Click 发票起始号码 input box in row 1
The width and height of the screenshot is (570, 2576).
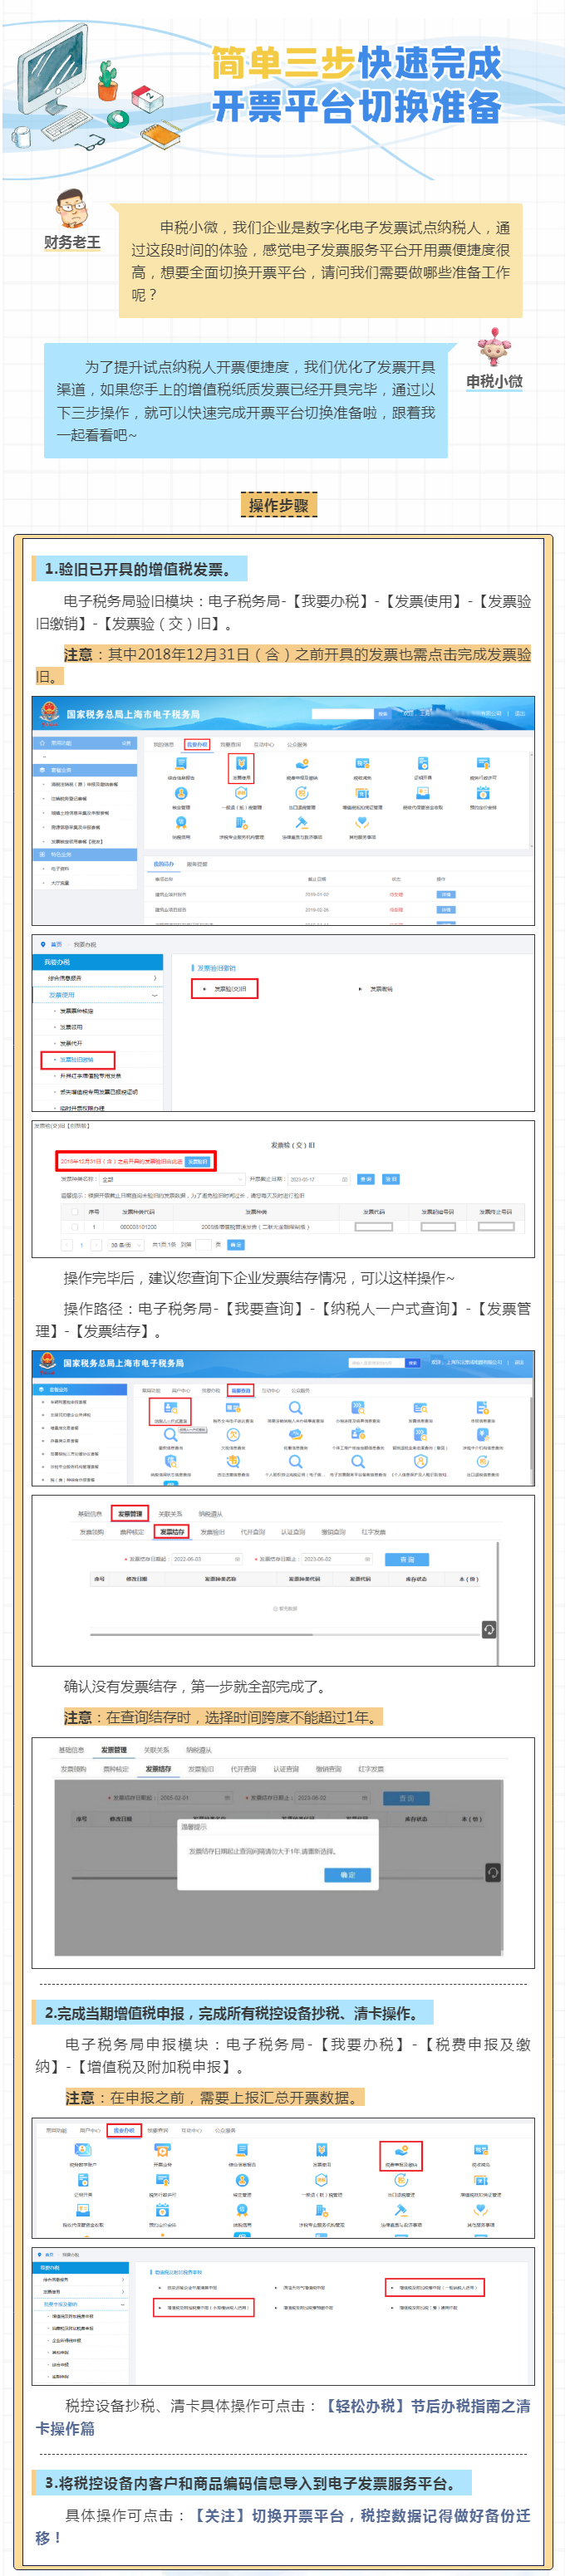pos(438,1227)
